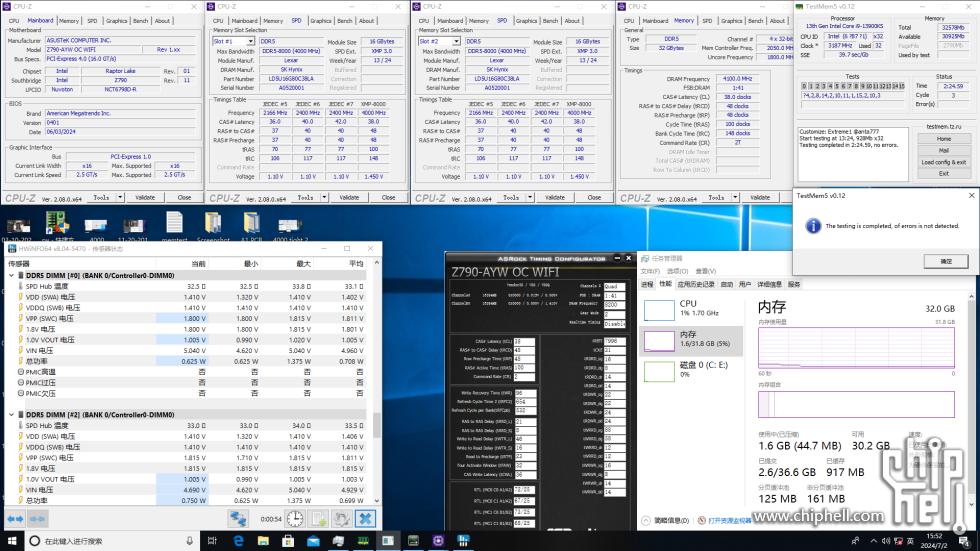The image size is (980, 551).
Task: Click the SPD Hub temperature icon for DIMM #0
Action: point(21,286)
